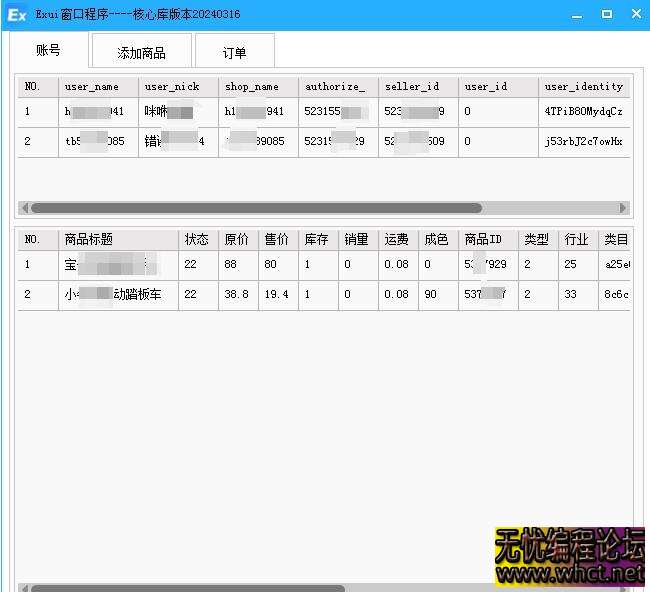650x592 pixels.
Task: Click the accounts table horizontal scrollbar thumb
Action: pos(255,208)
